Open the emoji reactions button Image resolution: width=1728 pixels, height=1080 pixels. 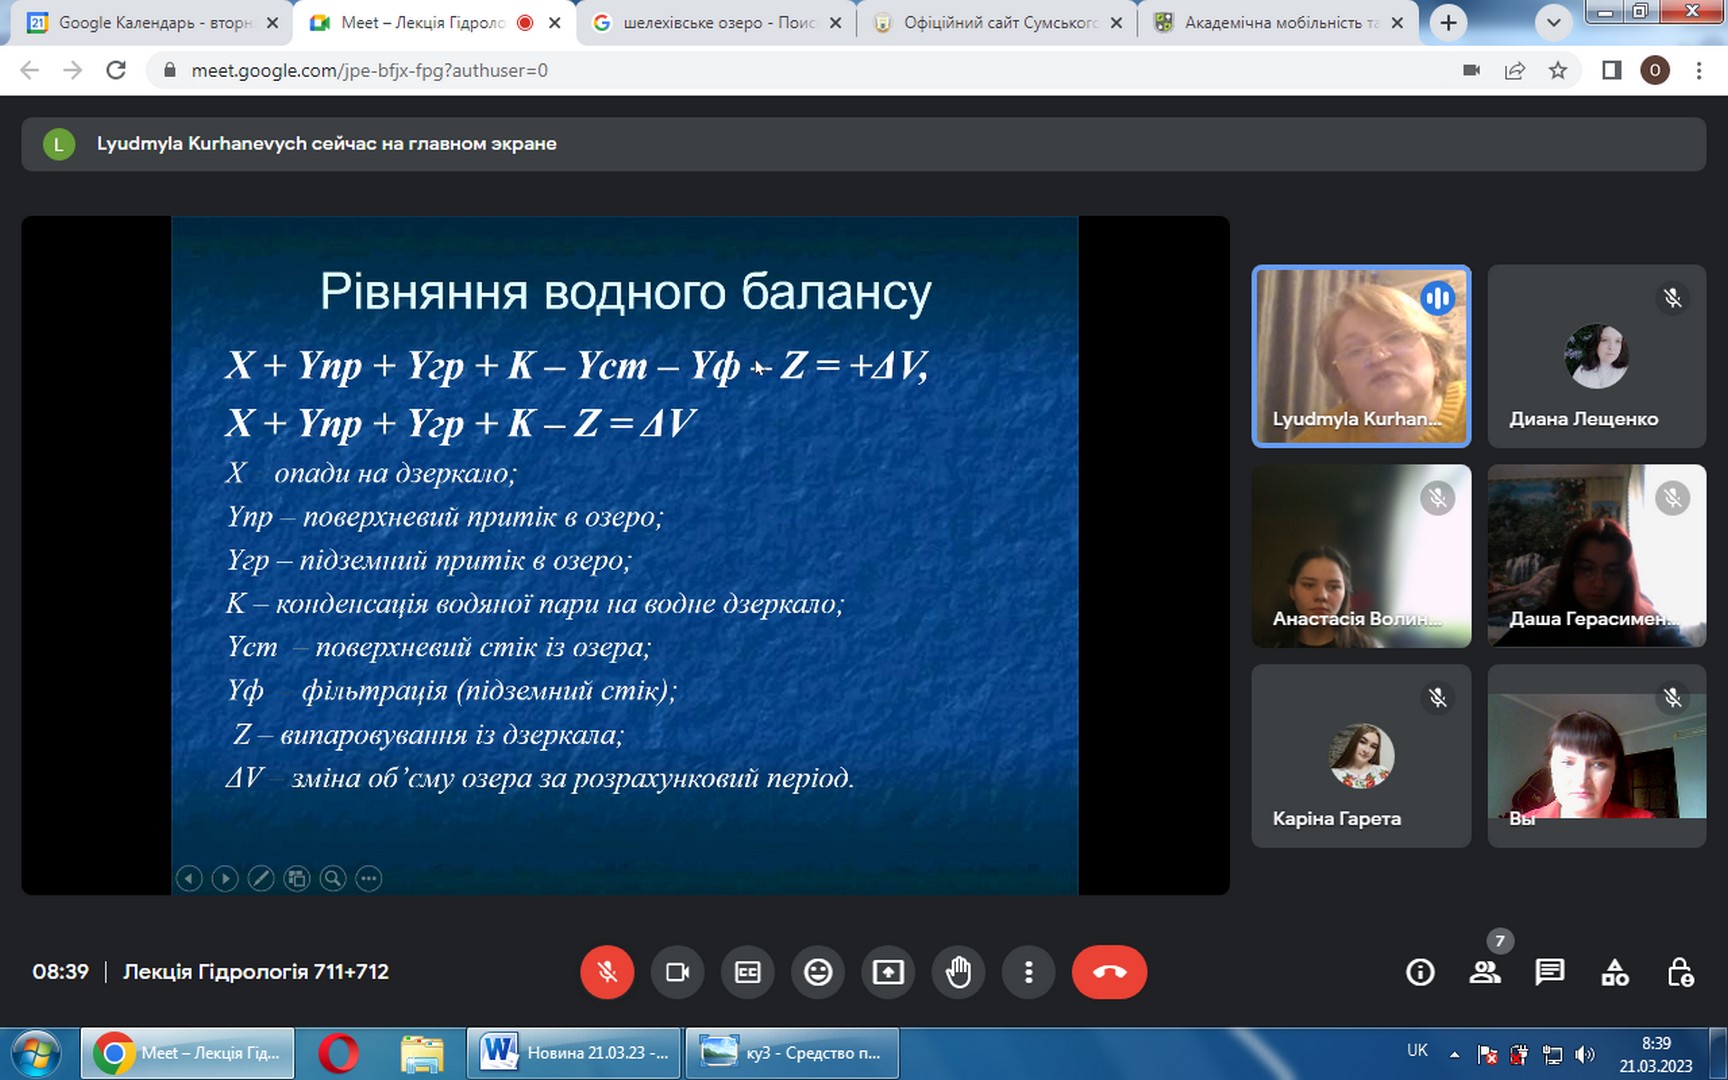point(818,972)
